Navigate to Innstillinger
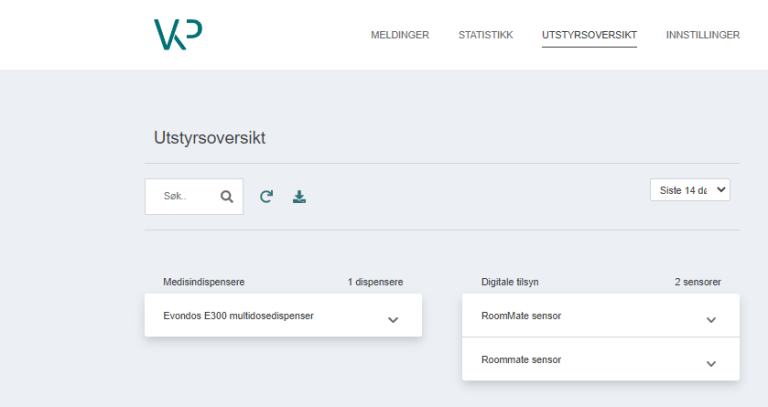This screenshot has width=768, height=407. click(x=702, y=35)
